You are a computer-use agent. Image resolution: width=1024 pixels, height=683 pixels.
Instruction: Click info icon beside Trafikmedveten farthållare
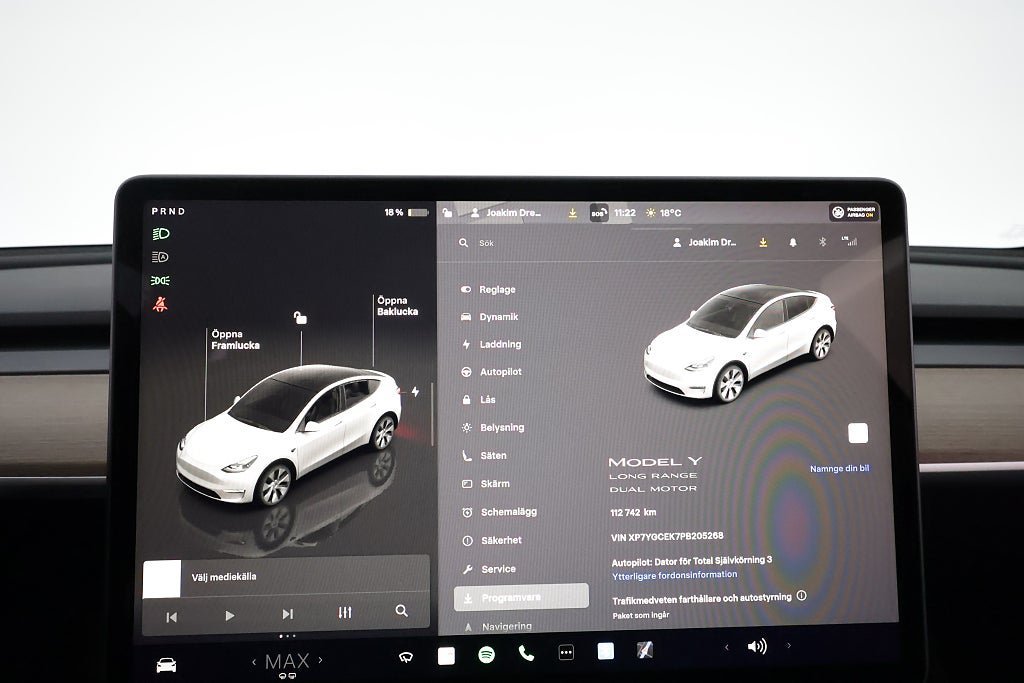[x=801, y=596]
